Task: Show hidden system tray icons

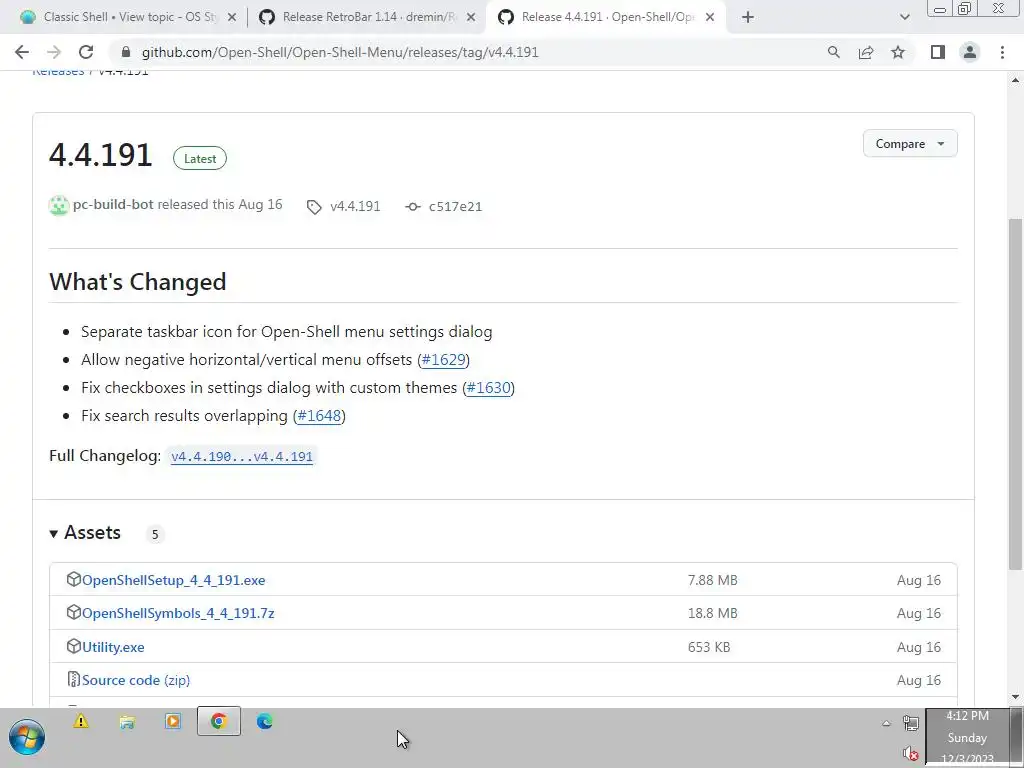Action: (886, 723)
